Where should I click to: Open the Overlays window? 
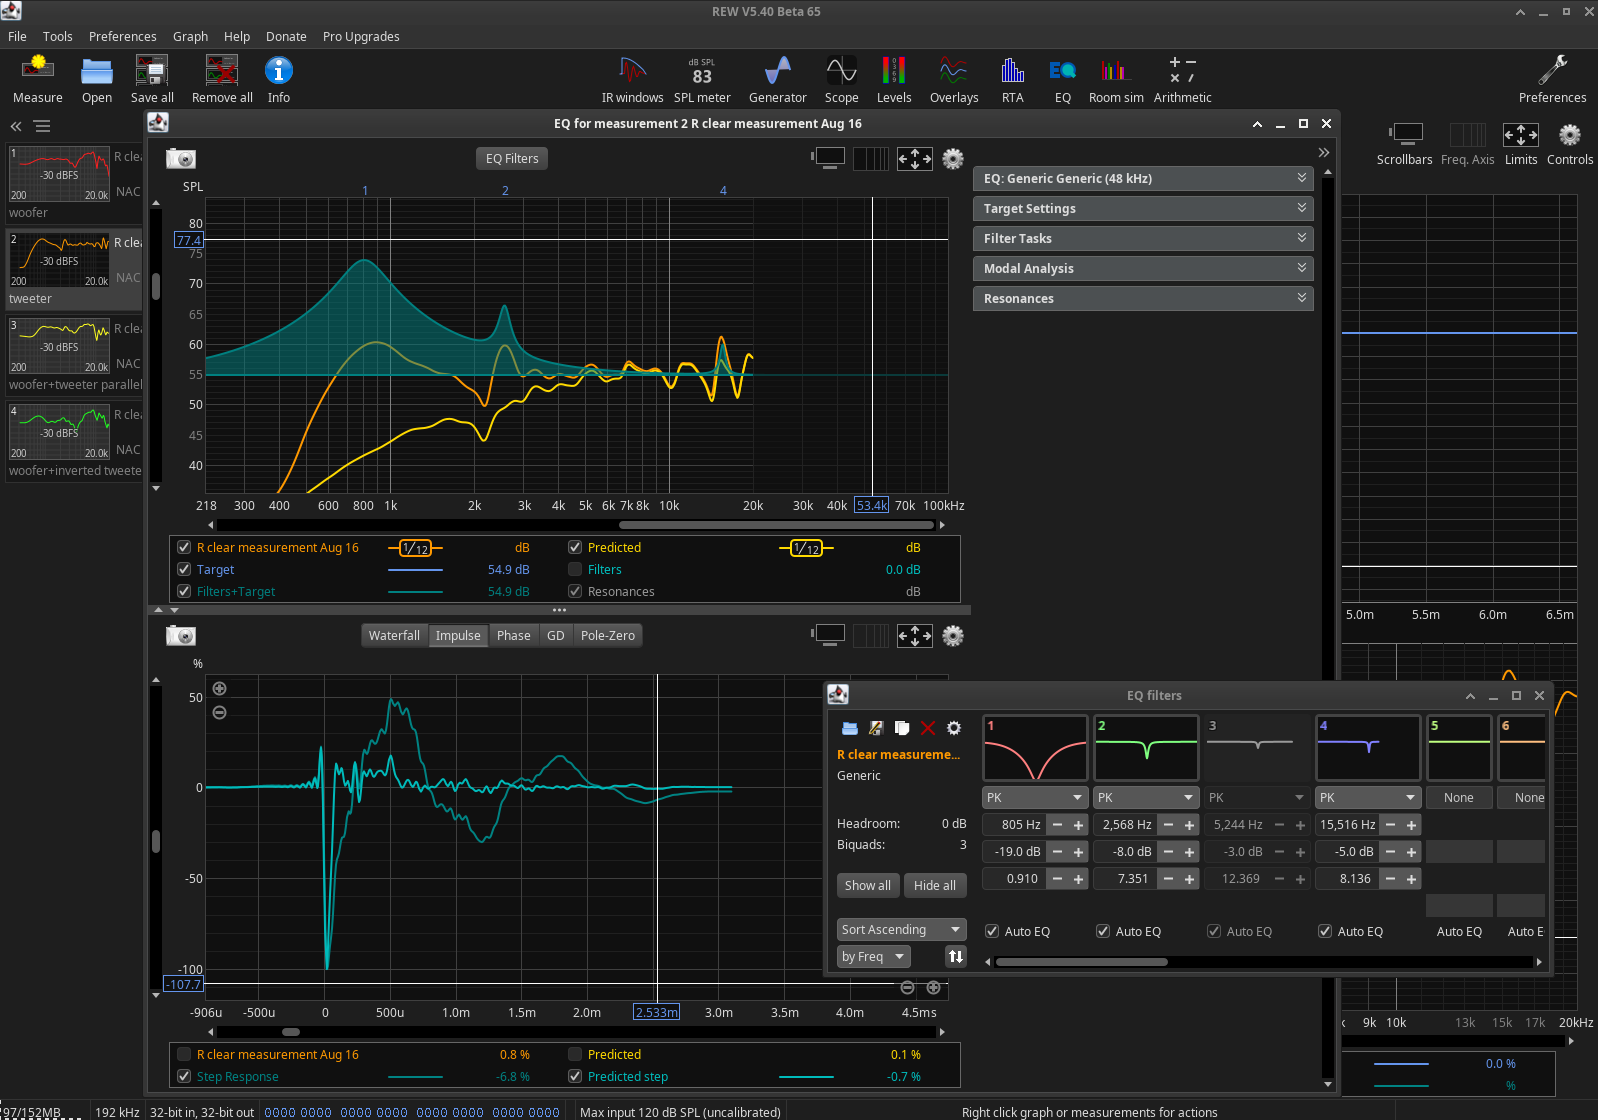coord(954,78)
